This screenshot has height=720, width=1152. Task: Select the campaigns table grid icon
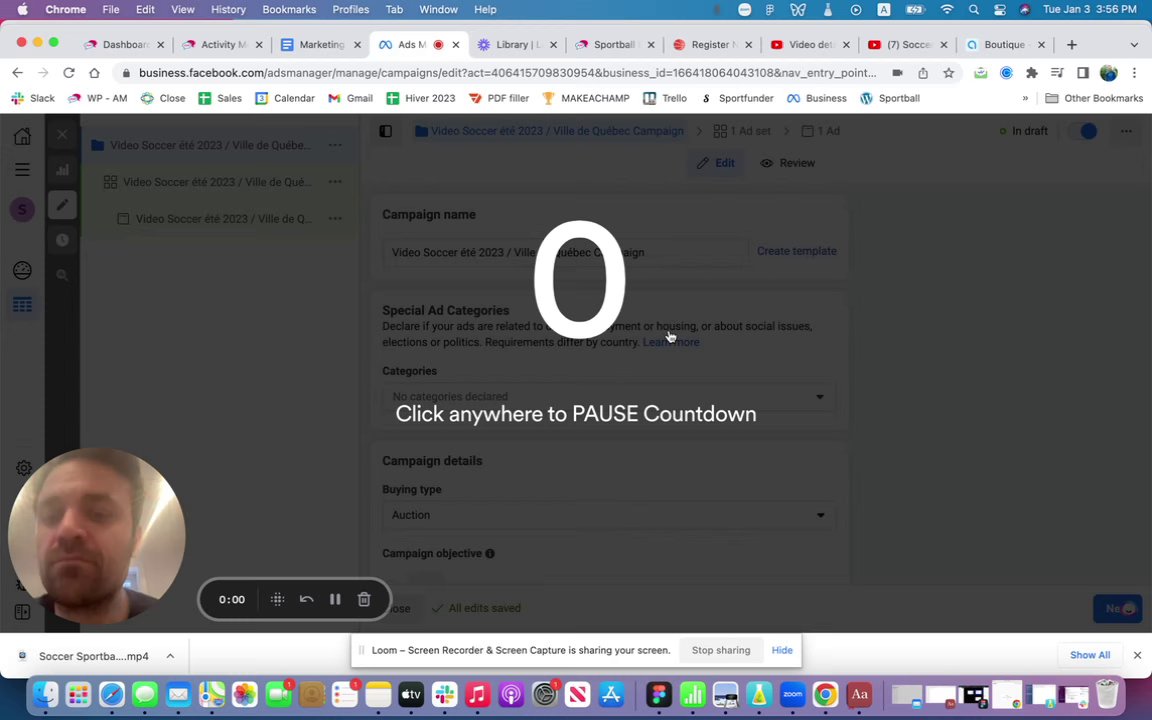pyautogui.click(x=22, y=304)
